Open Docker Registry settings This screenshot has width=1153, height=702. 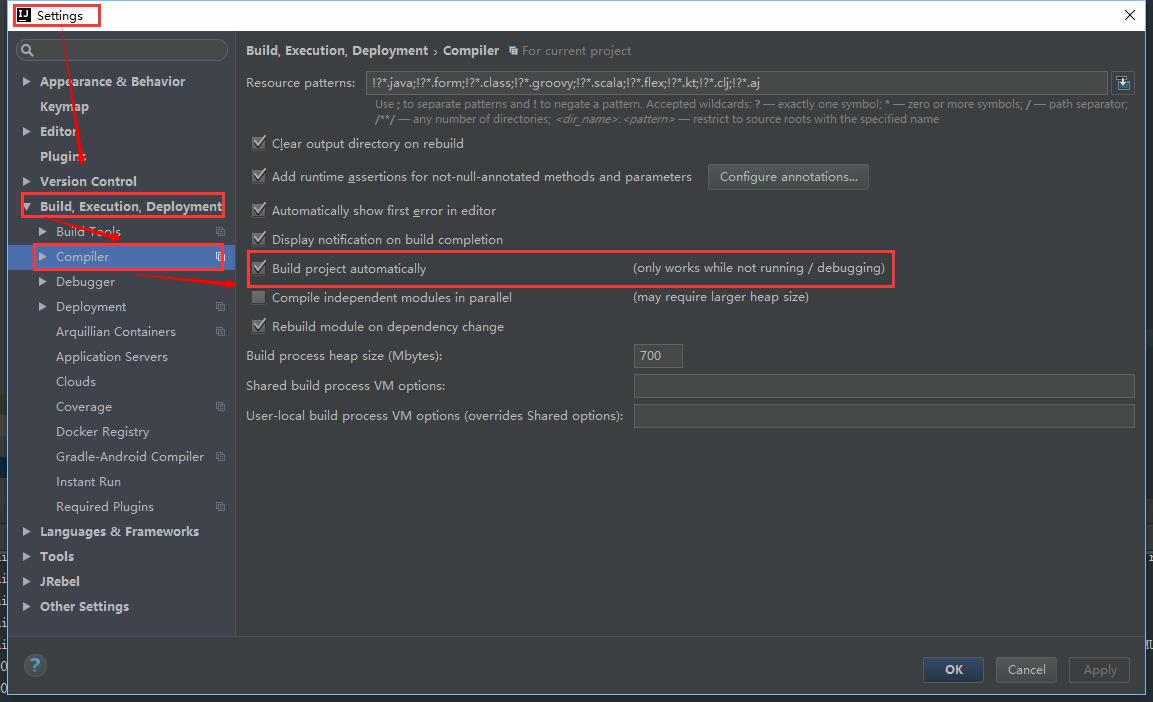coord(102,431)
